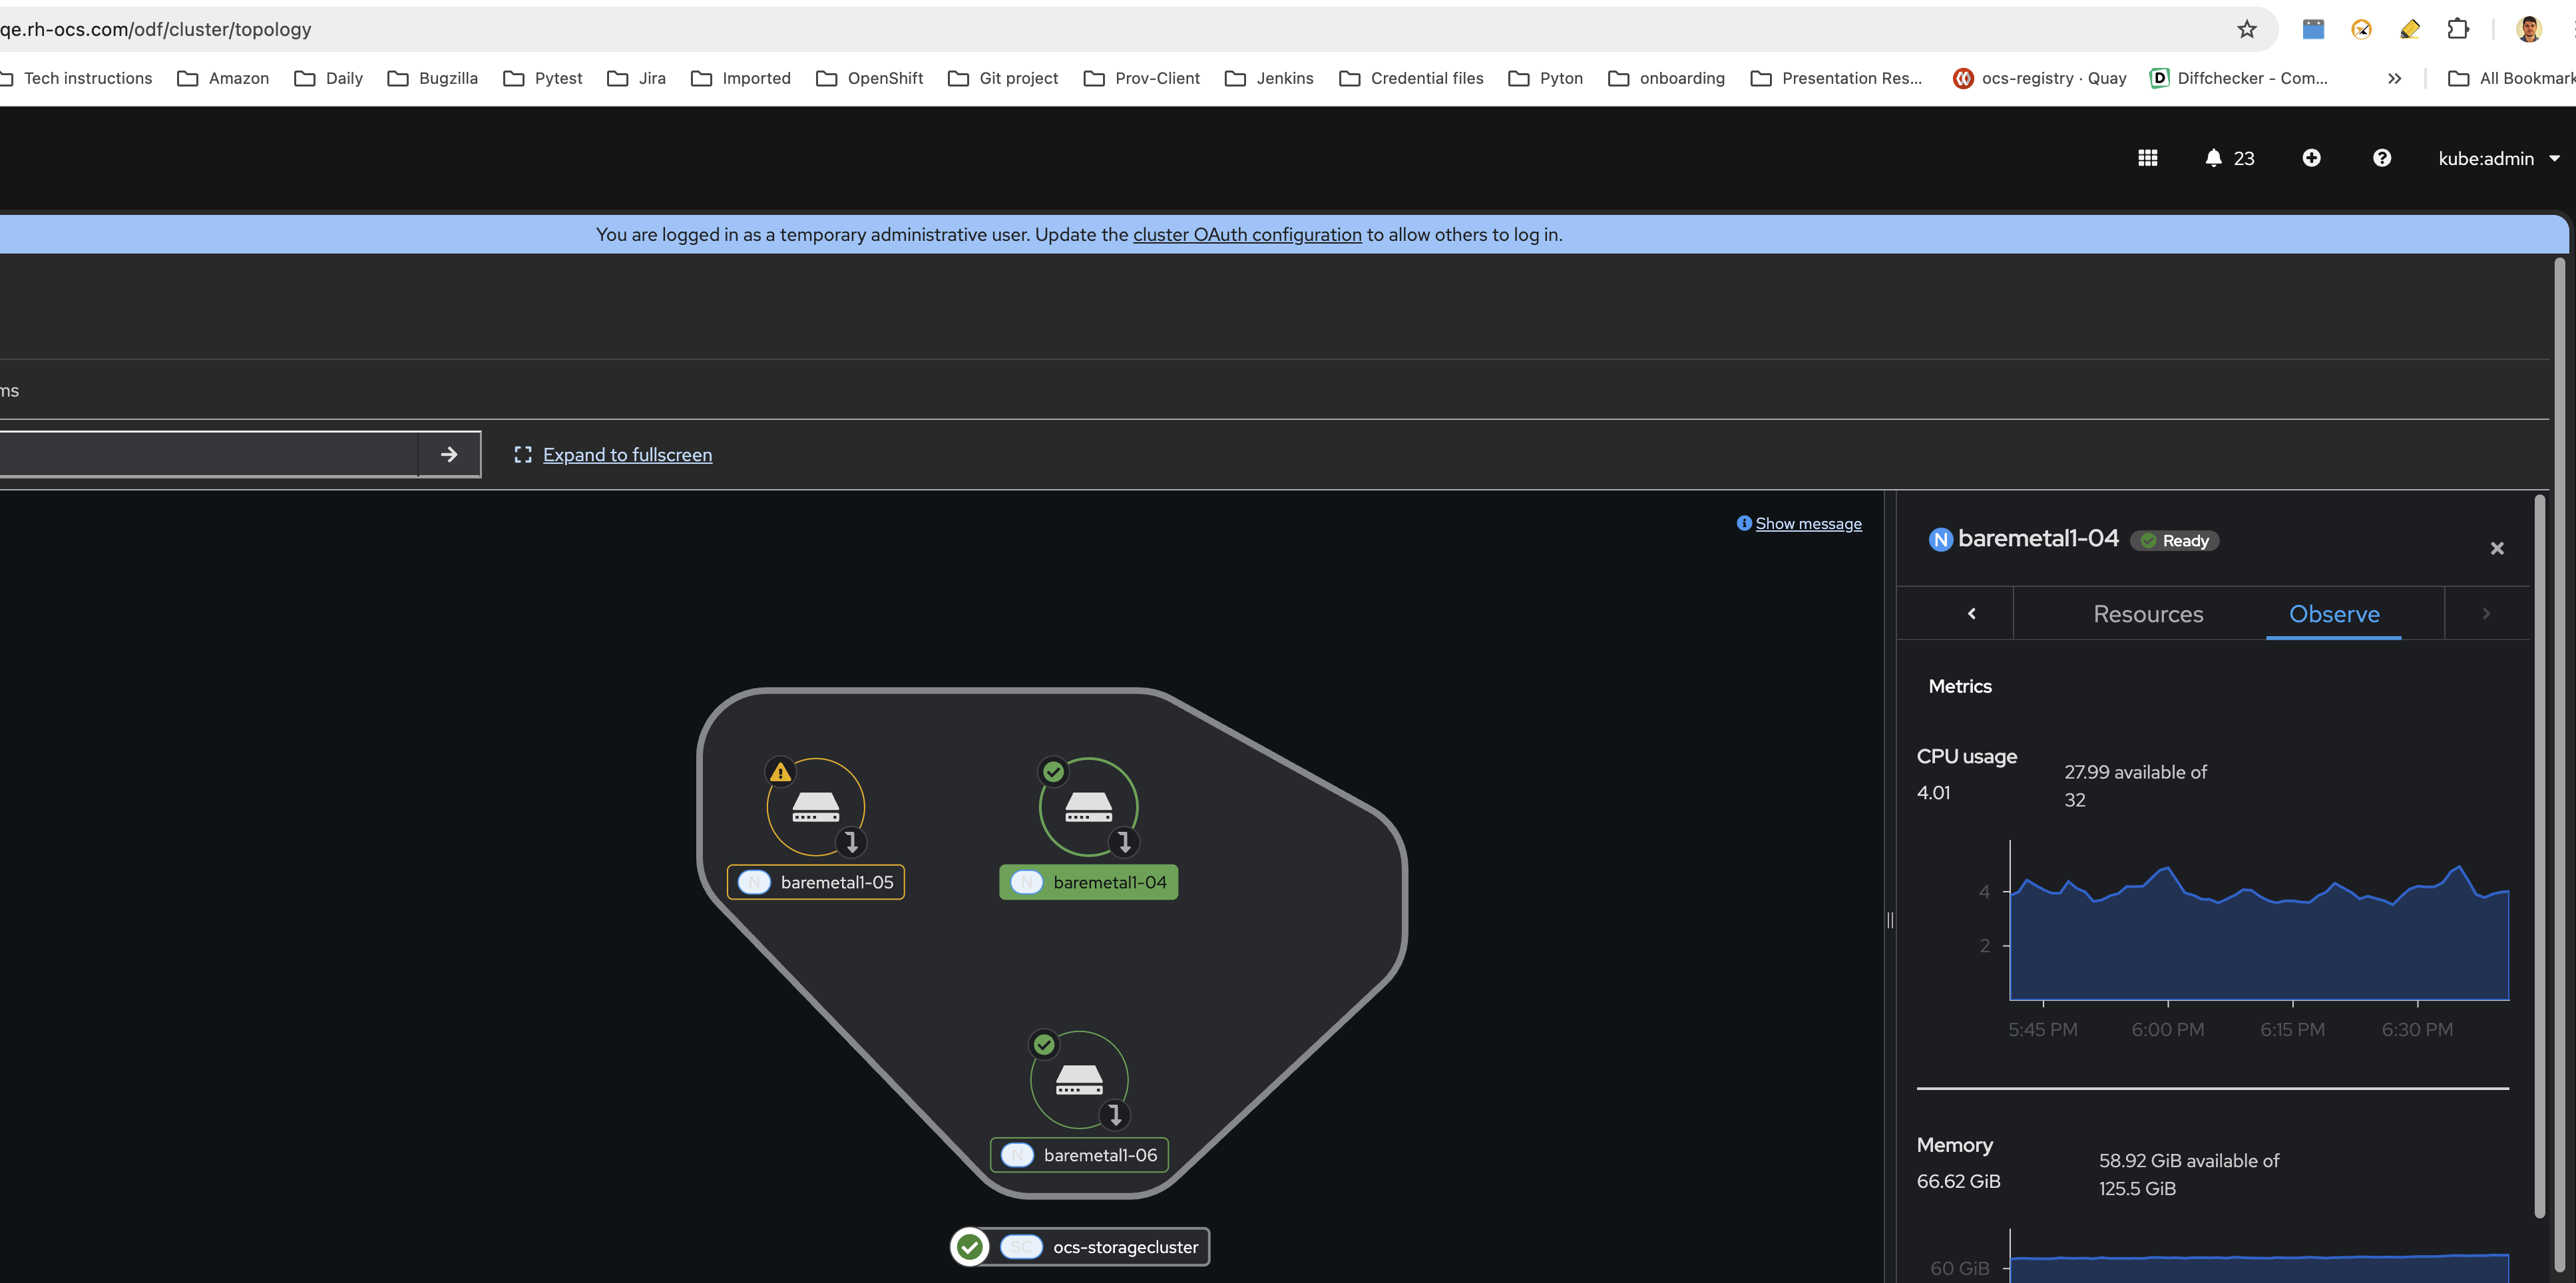Select the Observe tab
This screenshot has width=2576, height=1283.
pos(2334,614)
